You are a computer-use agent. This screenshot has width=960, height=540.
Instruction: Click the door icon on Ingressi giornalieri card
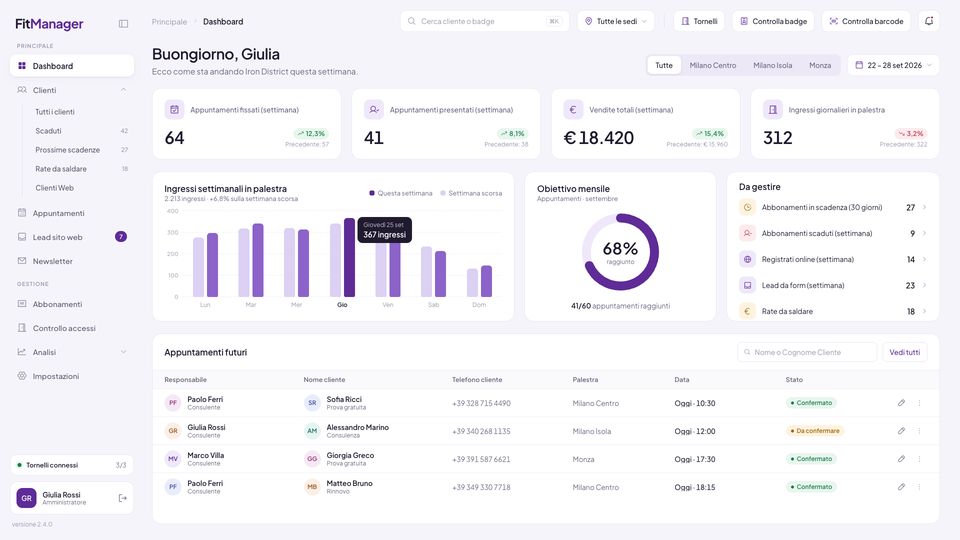point(773,110)
